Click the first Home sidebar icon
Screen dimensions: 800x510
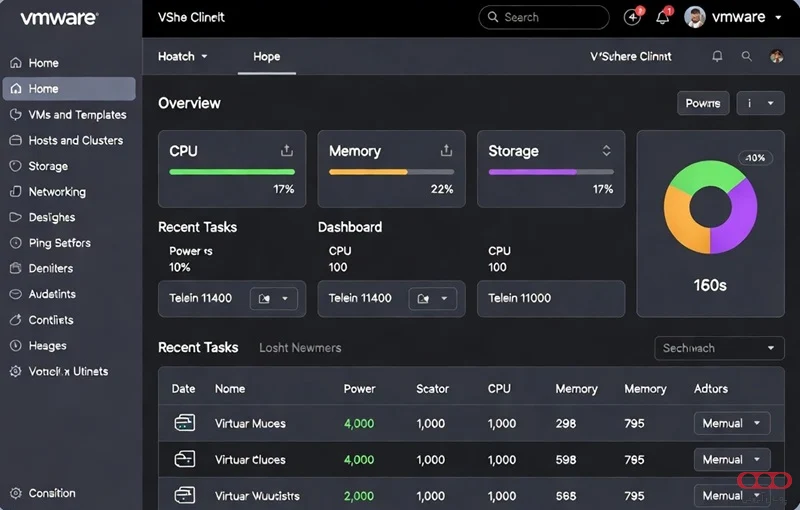point(16,63)
